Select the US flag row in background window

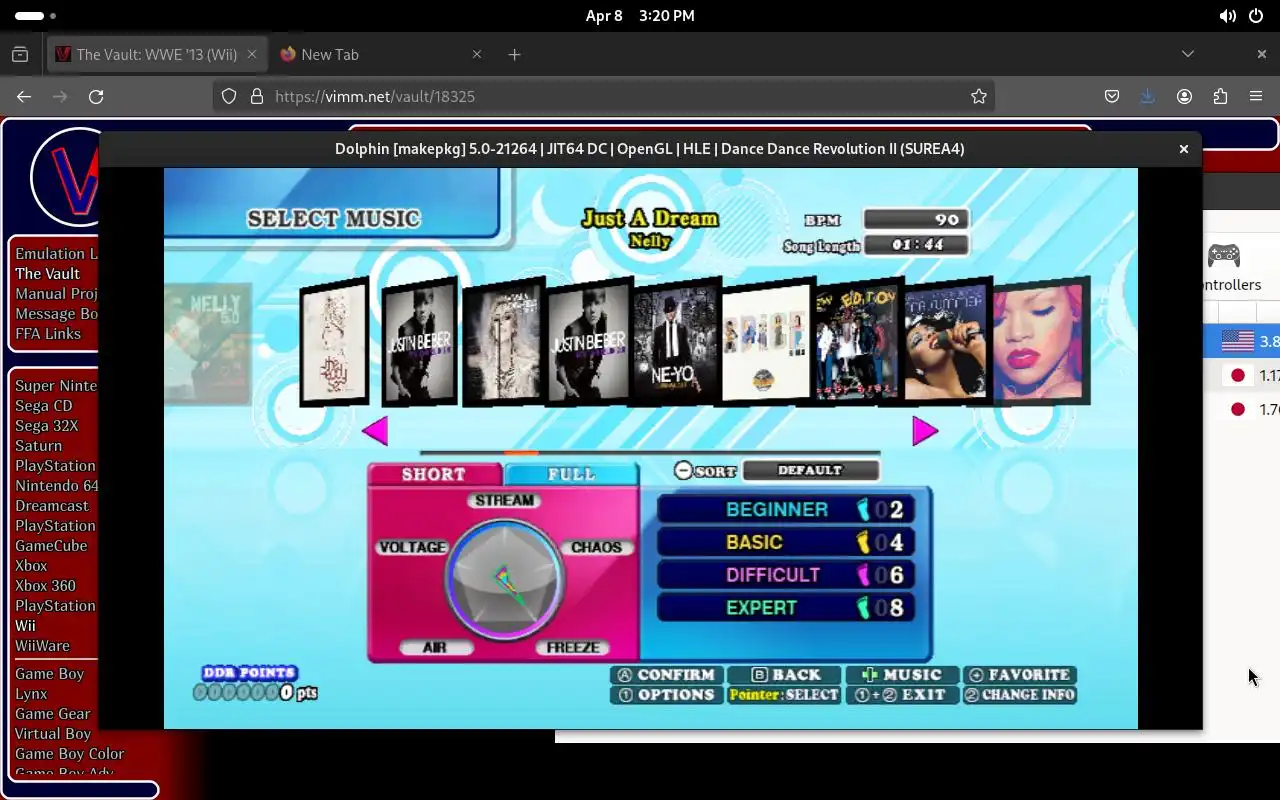click(1241, 341)
